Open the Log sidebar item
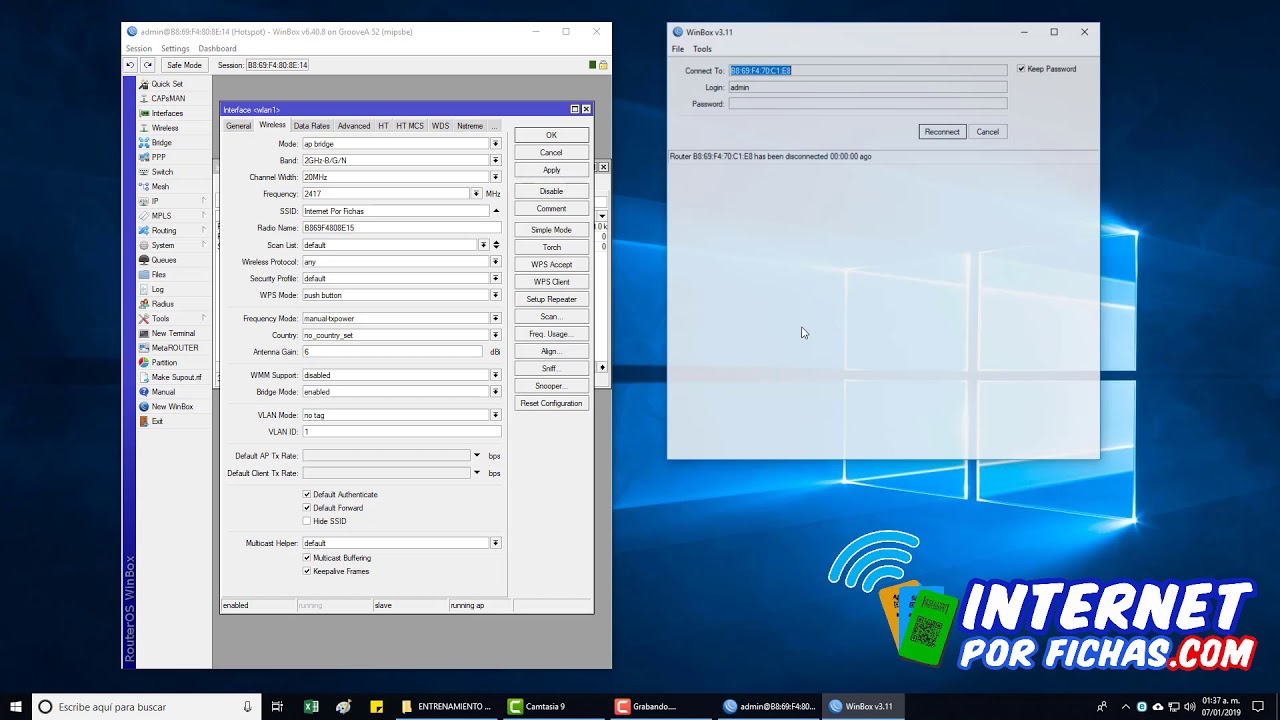 (157, 289)
